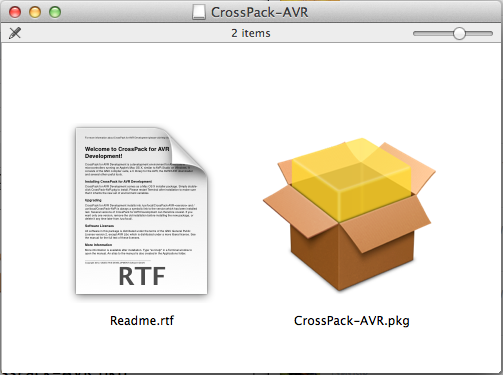Click the CrossPack-AVR.pkg file name label

pos(352,320)
